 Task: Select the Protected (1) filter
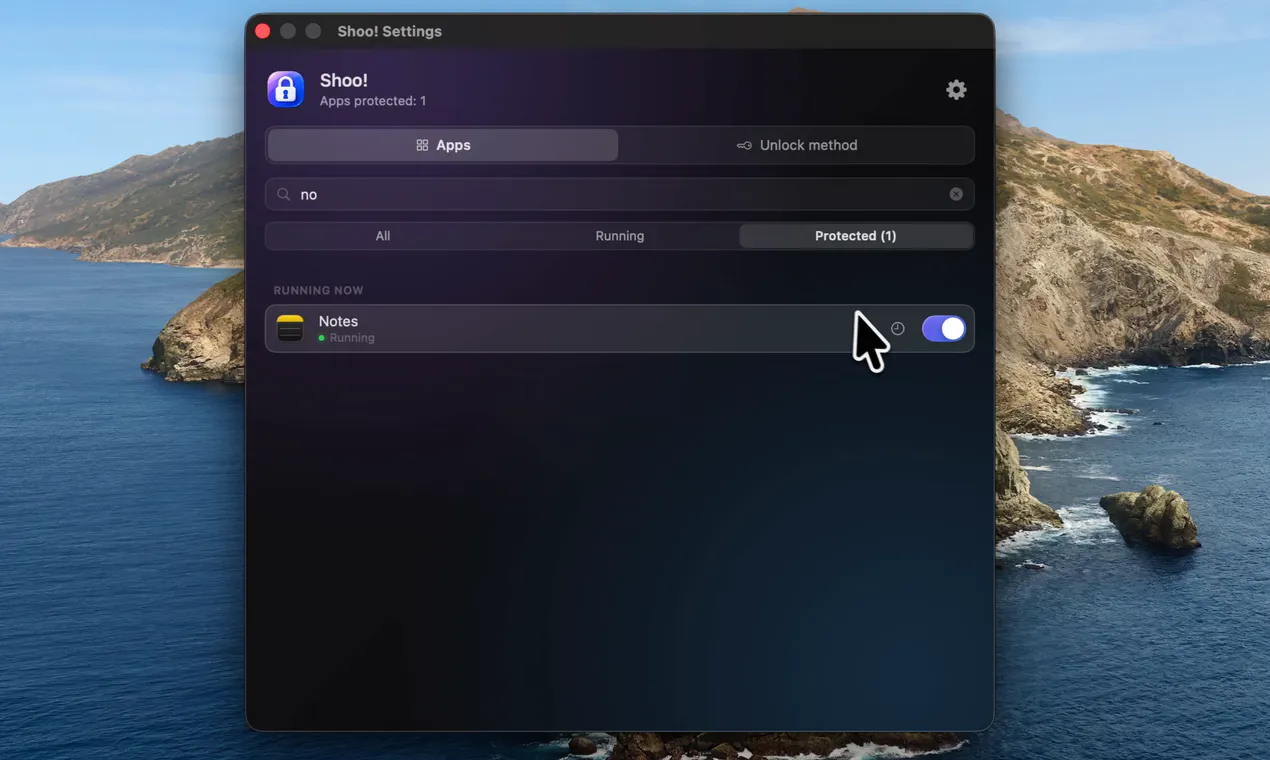pos(856,236)
